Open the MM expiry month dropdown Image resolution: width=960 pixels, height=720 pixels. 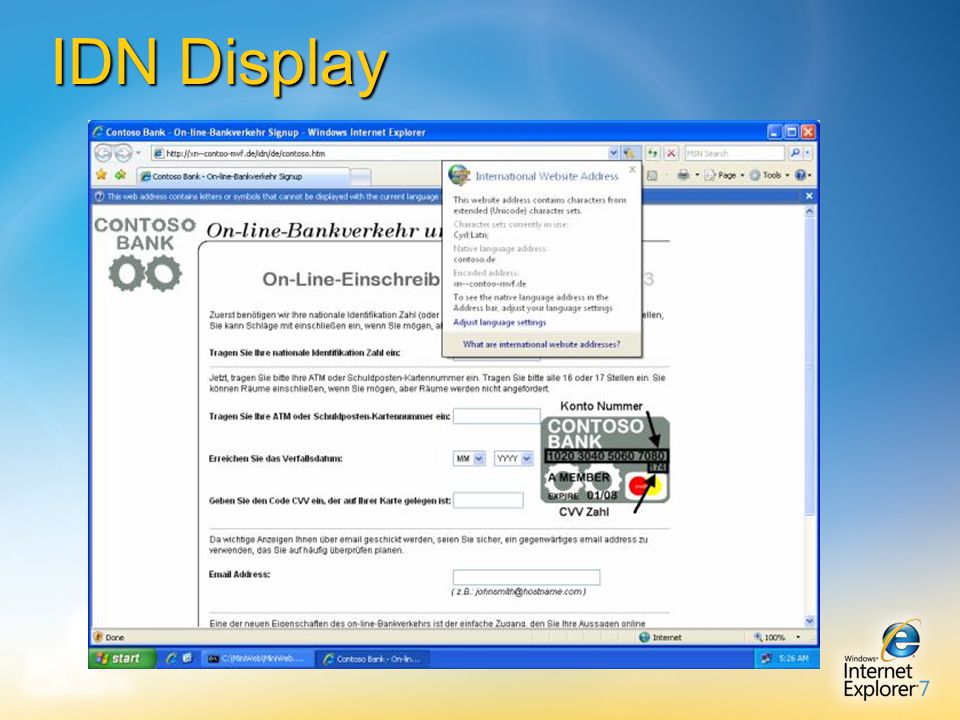[x=470, y=459]
